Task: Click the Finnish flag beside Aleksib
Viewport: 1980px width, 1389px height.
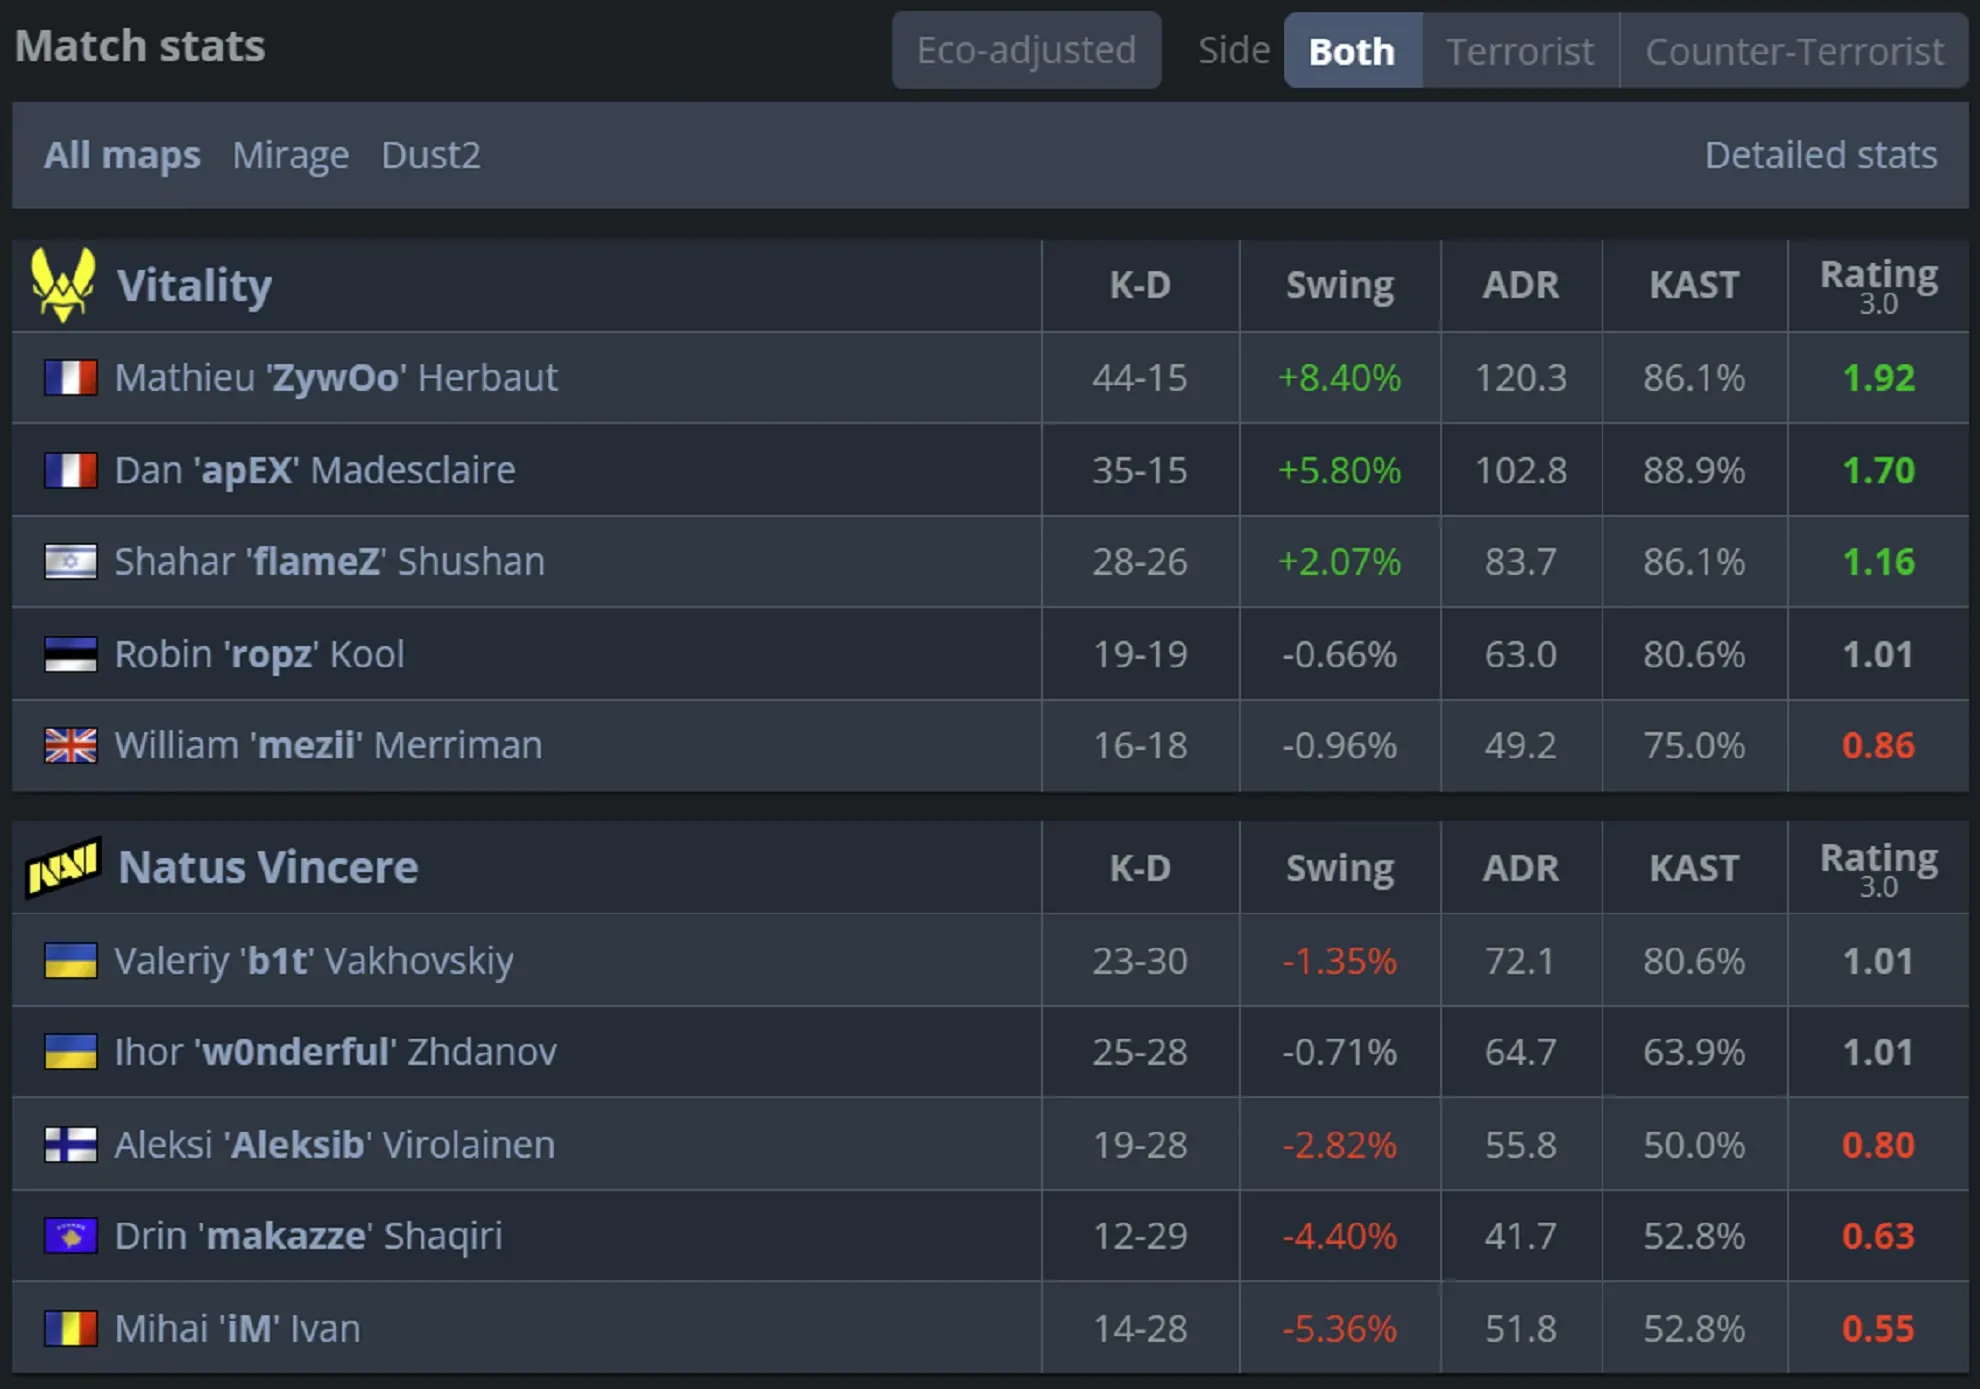Action: click(71, 1144)
